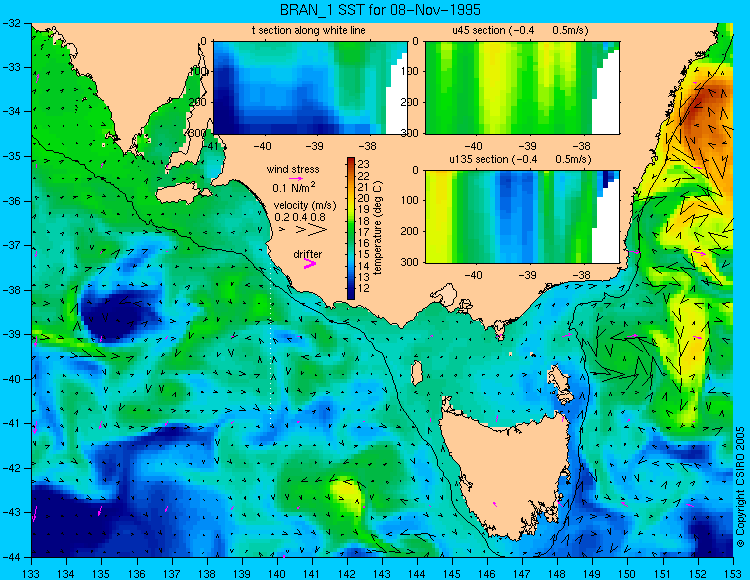Click the '20' tick on the color bar
750x580 pixels.
pos(363,198)
